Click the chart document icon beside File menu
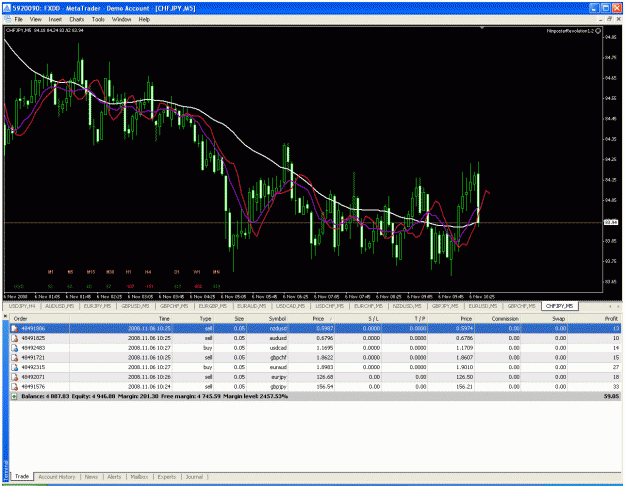 pos(7,19)
